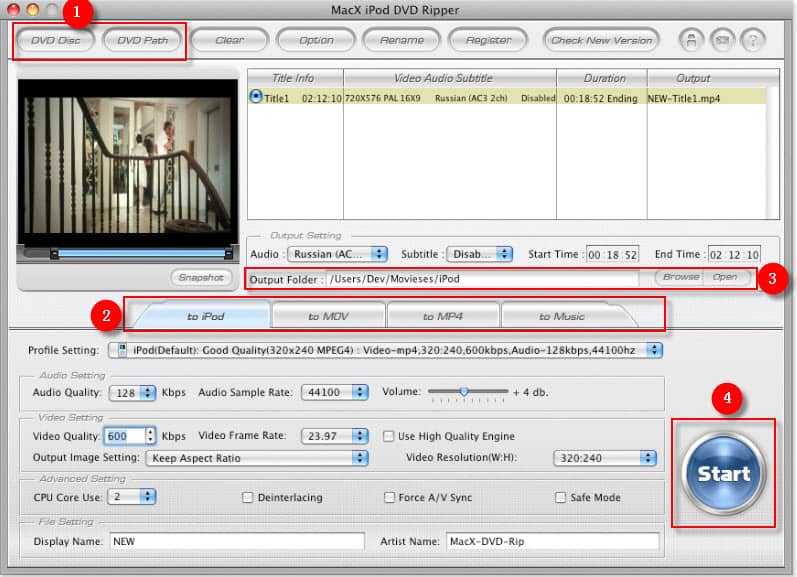Click the envelope email icon

(721, 40)
